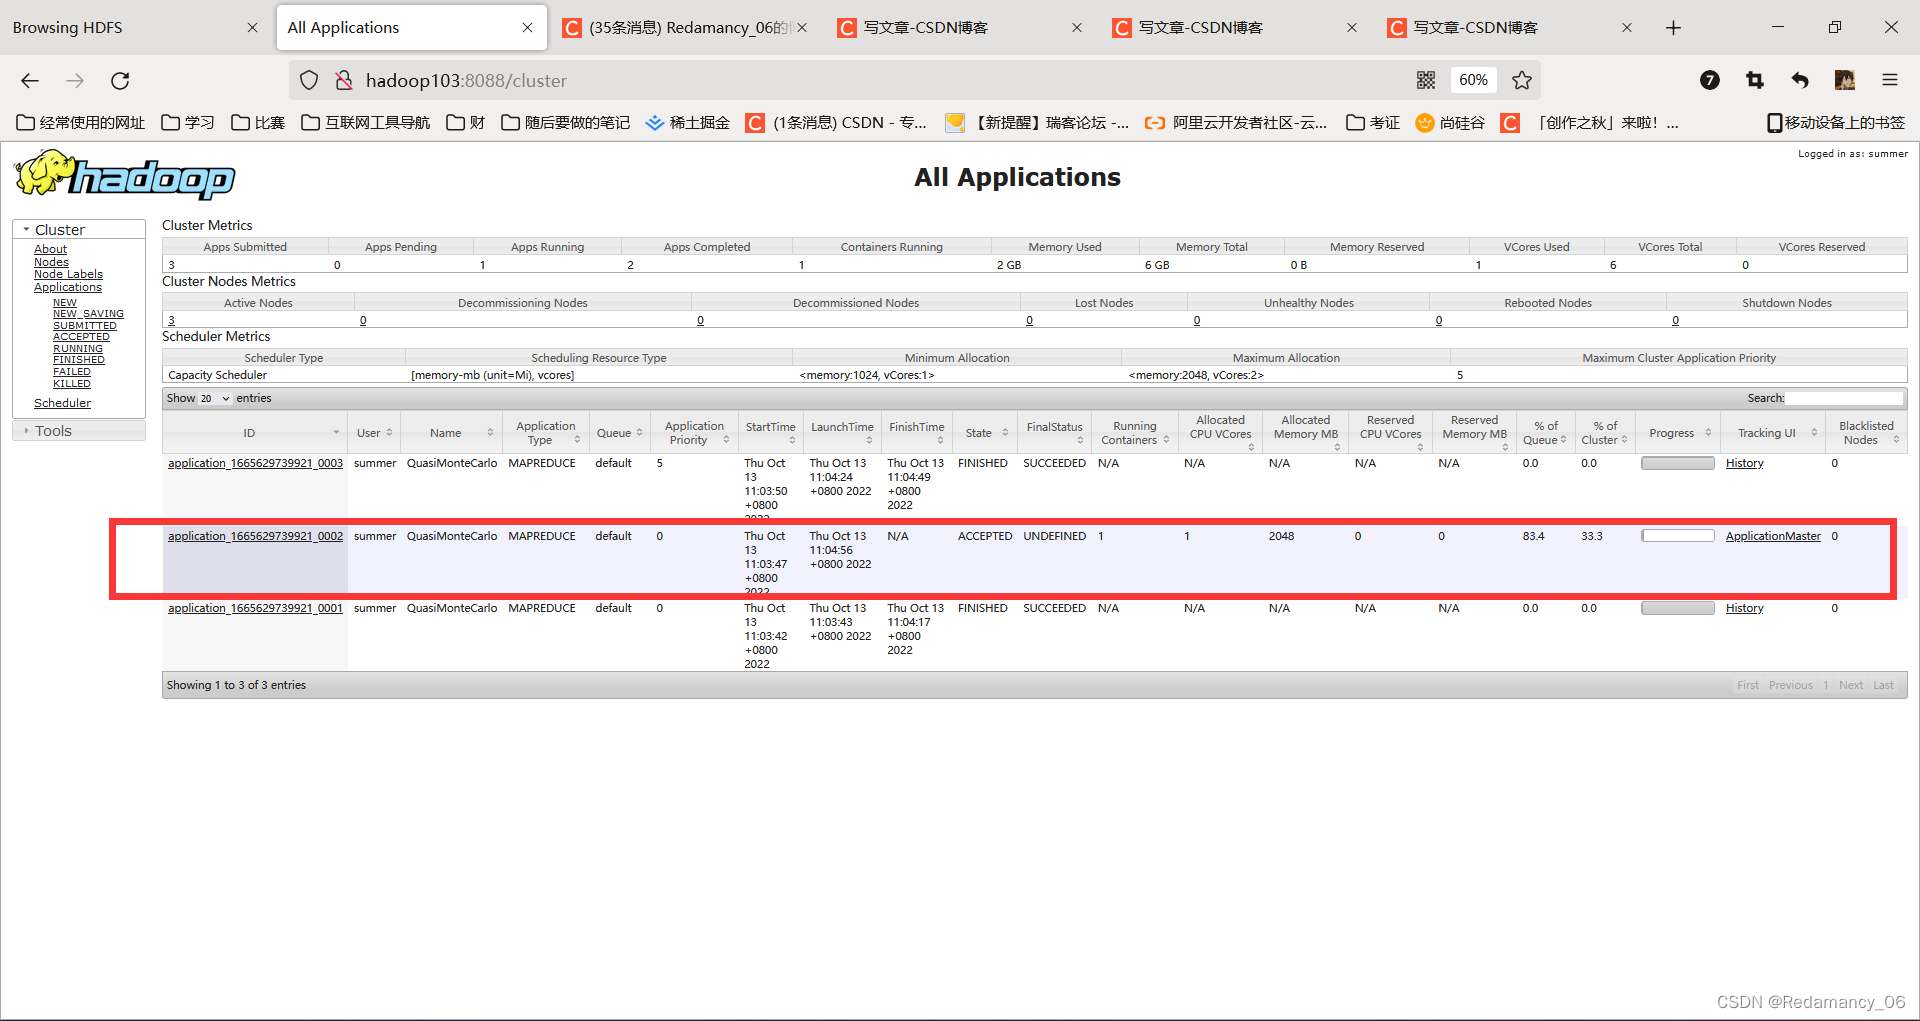Click the progress bar of application 0003
This screenshot has width=1920, height=1021.
[1676, 462]
